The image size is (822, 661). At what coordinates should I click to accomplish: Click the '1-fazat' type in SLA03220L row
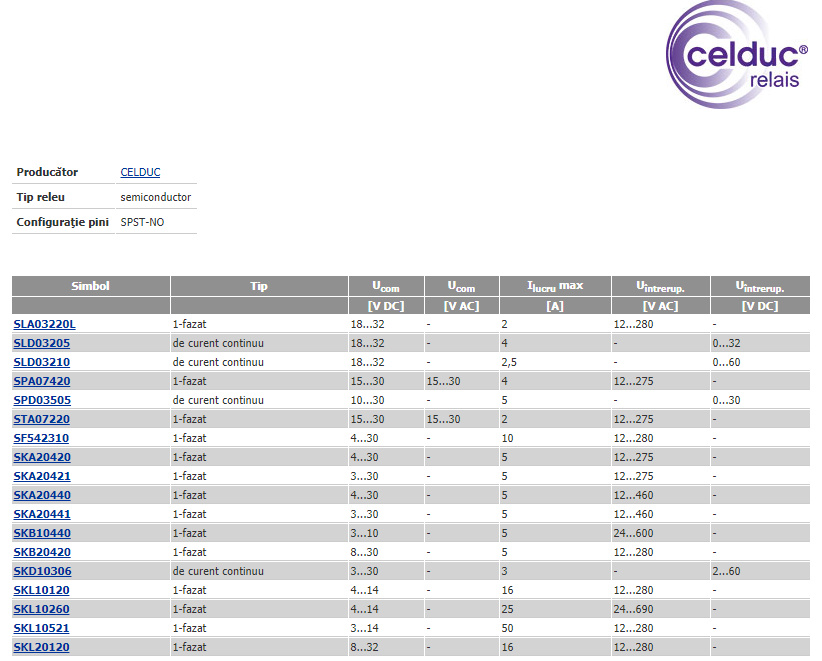click(x=189, y=324)
